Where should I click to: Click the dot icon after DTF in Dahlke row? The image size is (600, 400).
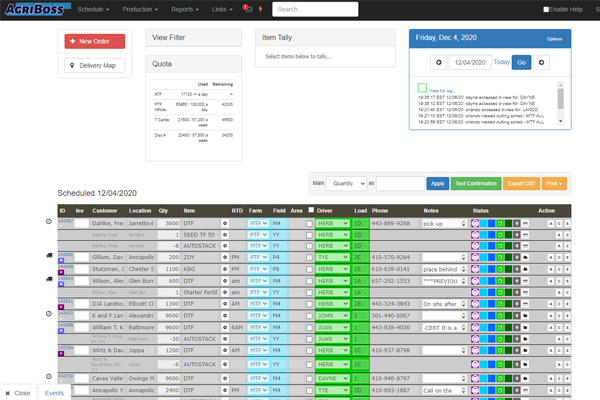tap(225, 224)
